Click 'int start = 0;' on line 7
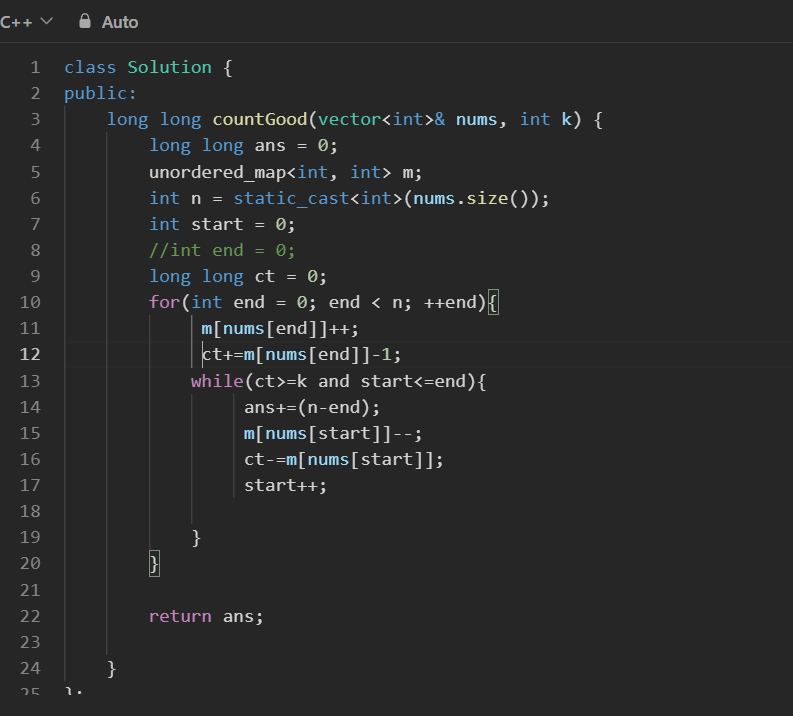The height and width of the screenshot is (716, 793). pos(222,224)
